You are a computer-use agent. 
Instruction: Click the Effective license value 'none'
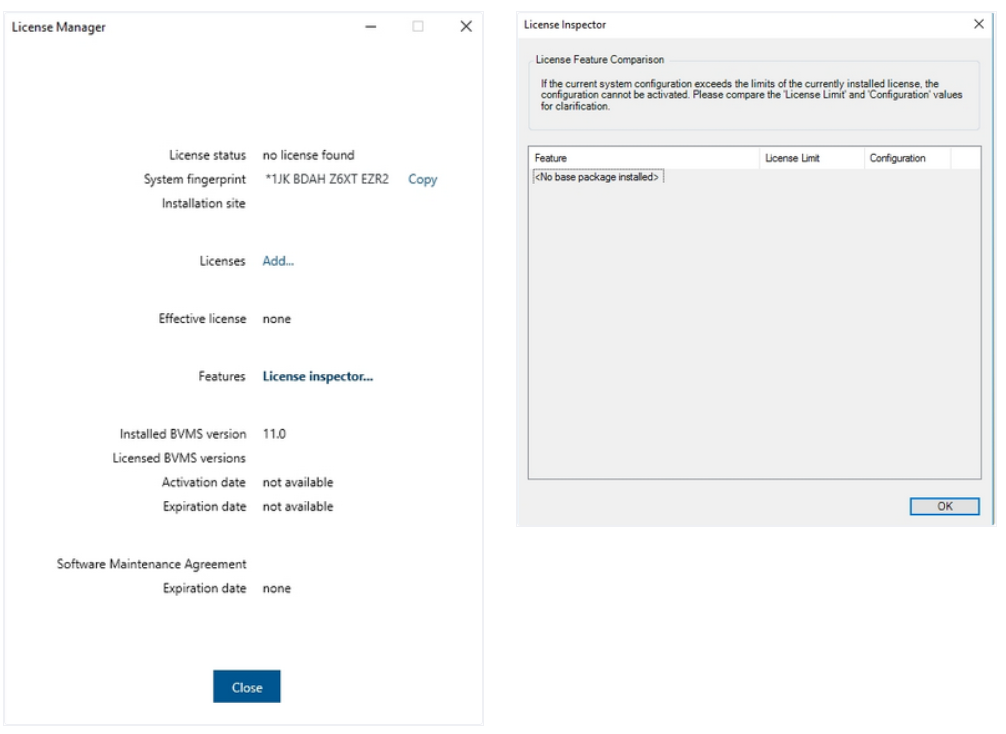click(277, 319)
